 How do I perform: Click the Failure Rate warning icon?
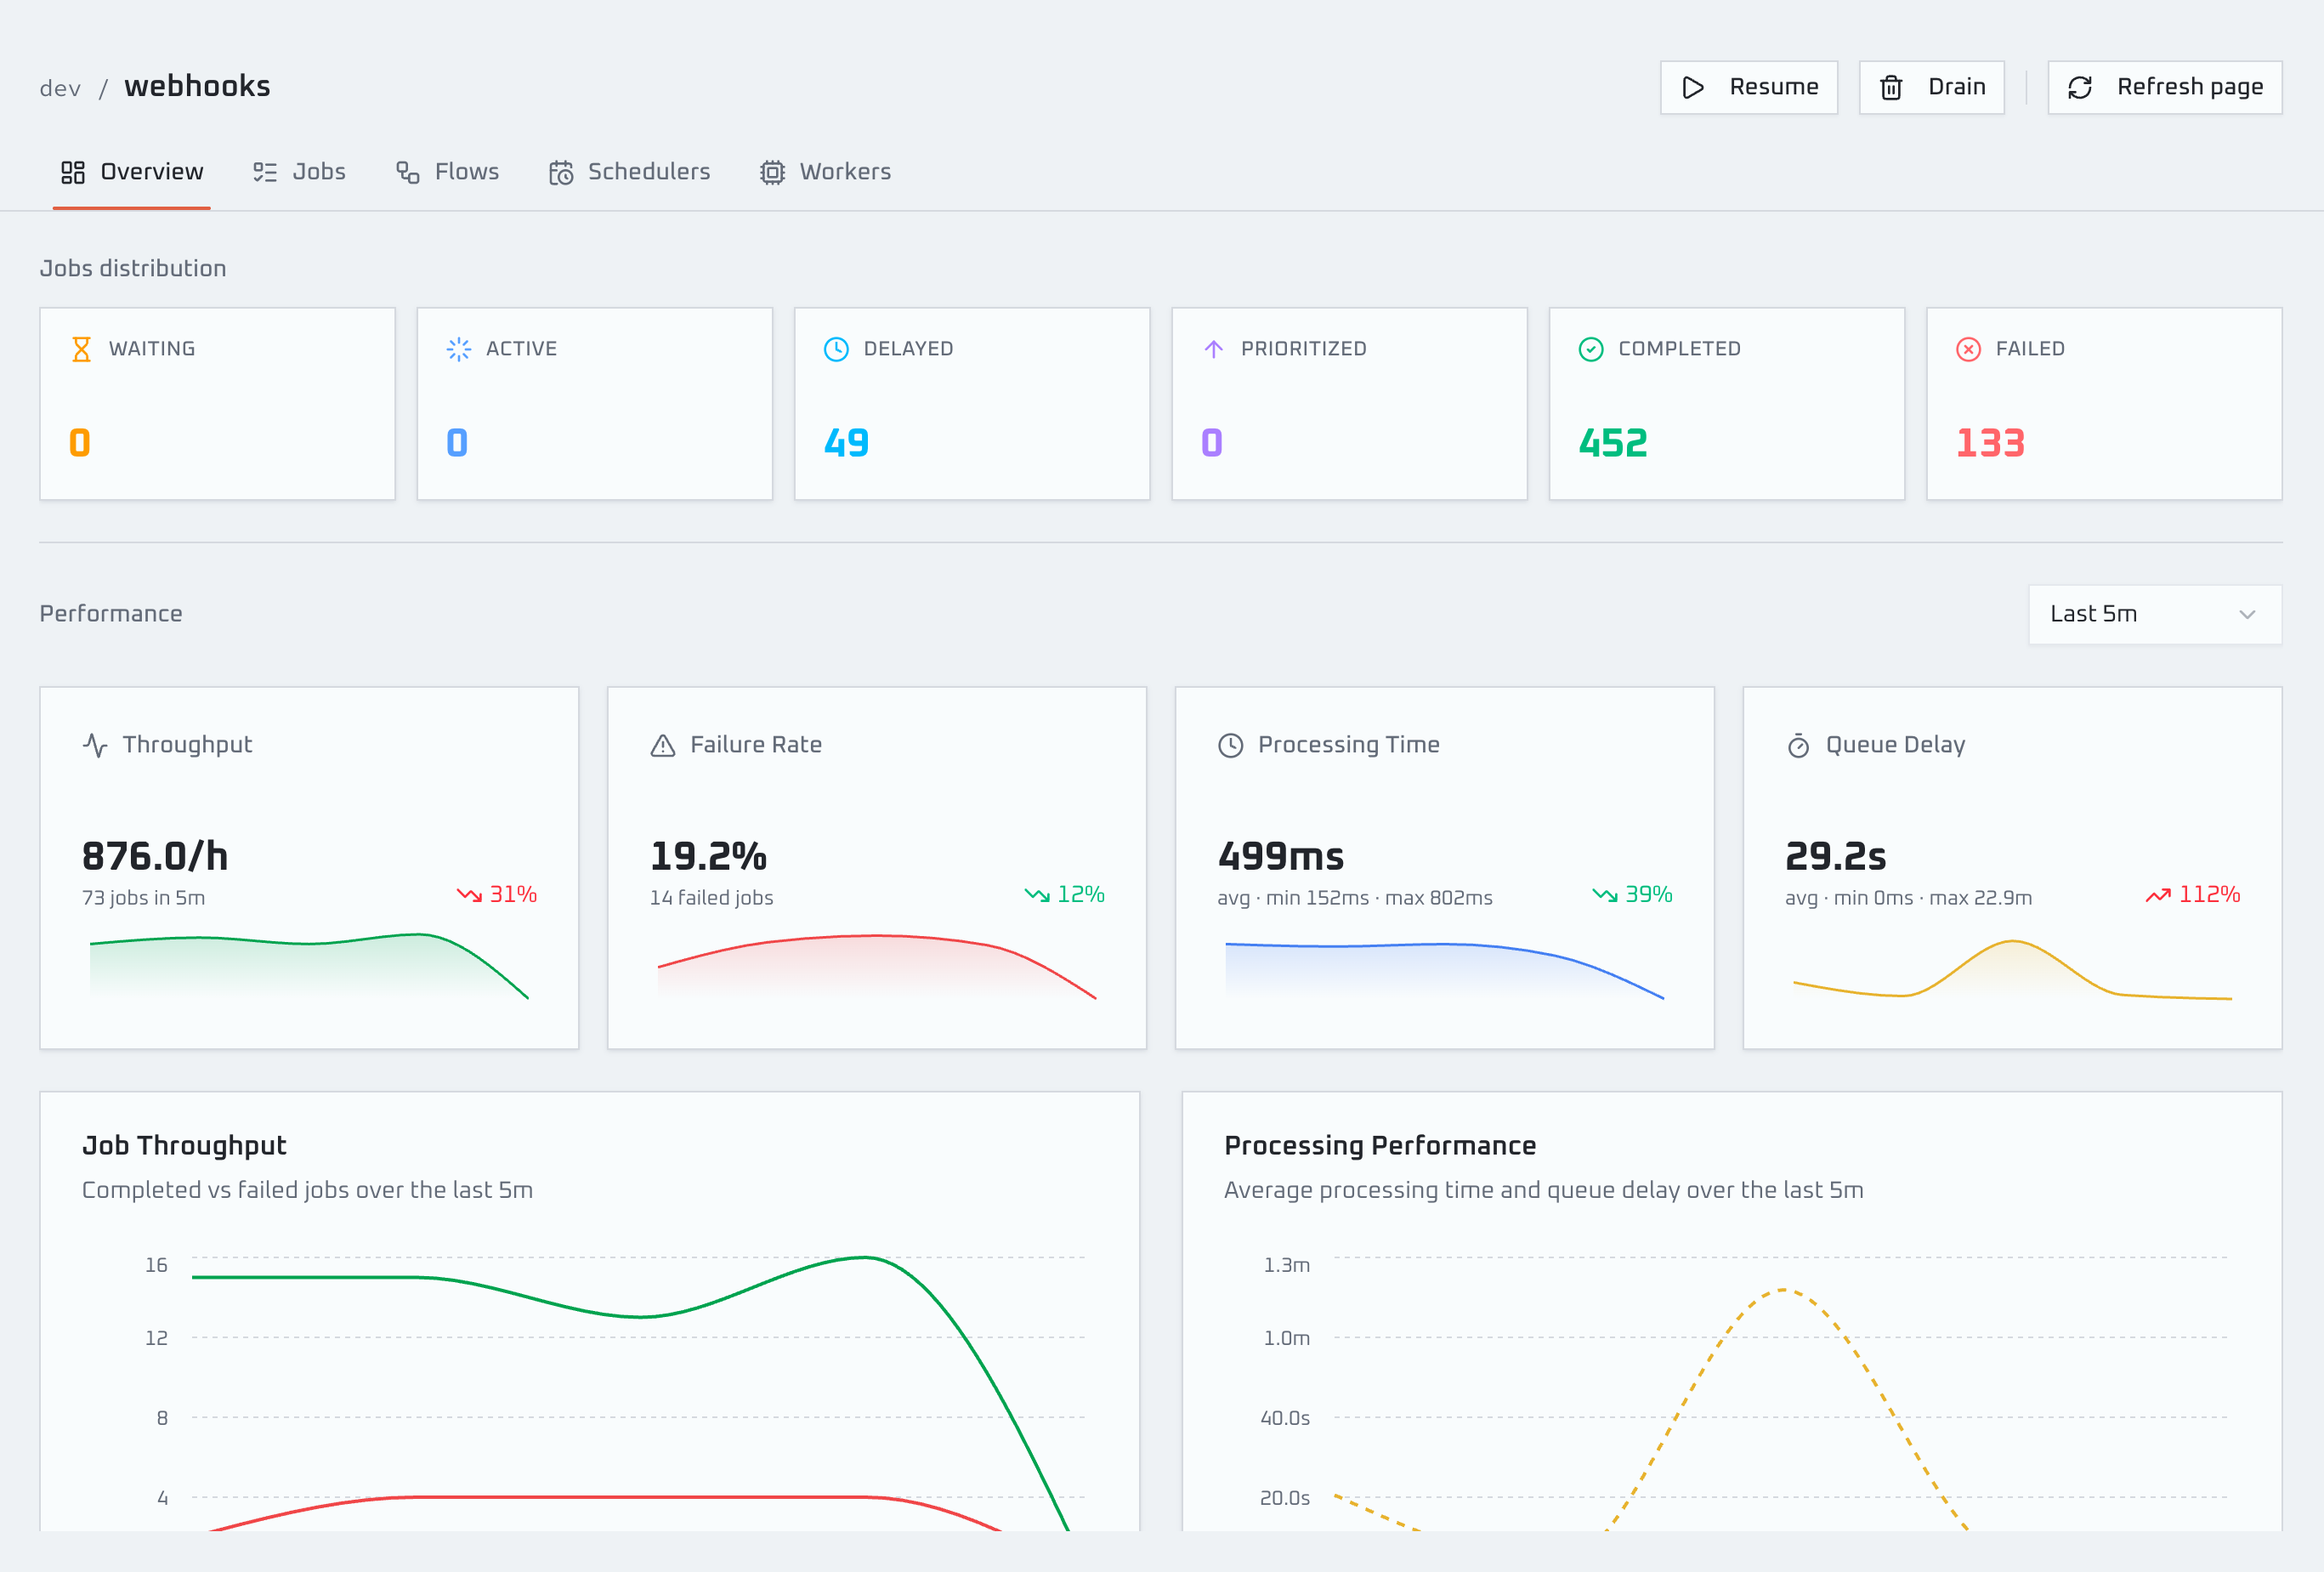click(x=663, y=745)
